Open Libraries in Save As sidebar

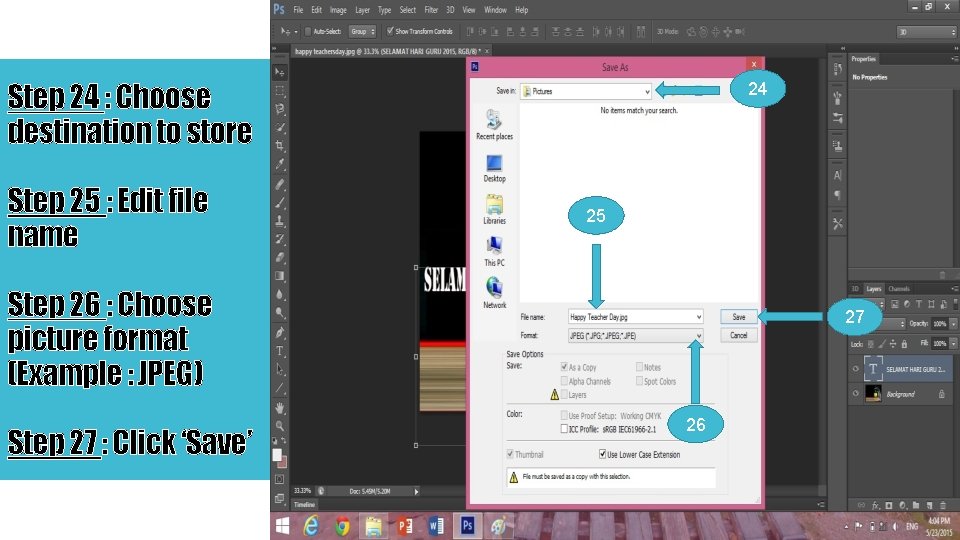point(494,209)
